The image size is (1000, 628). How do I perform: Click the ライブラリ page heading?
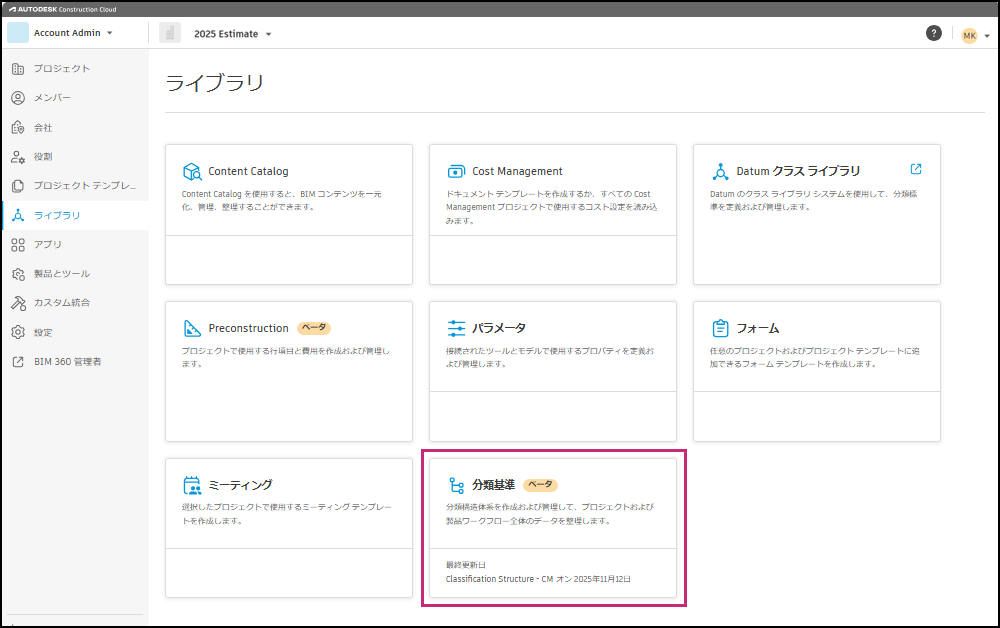click(214, 83)
